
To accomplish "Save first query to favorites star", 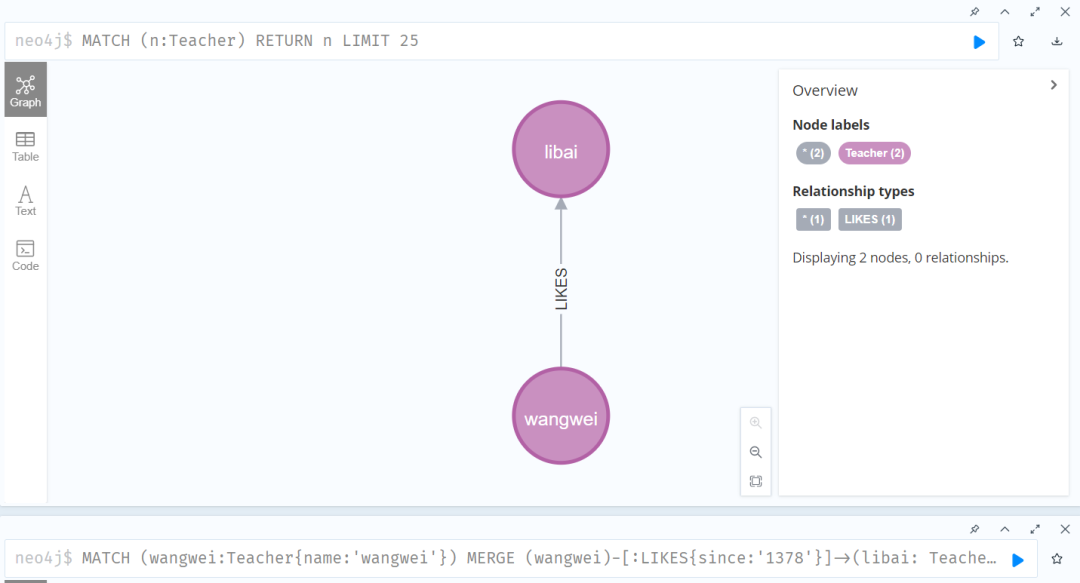I will (1018, 42).
